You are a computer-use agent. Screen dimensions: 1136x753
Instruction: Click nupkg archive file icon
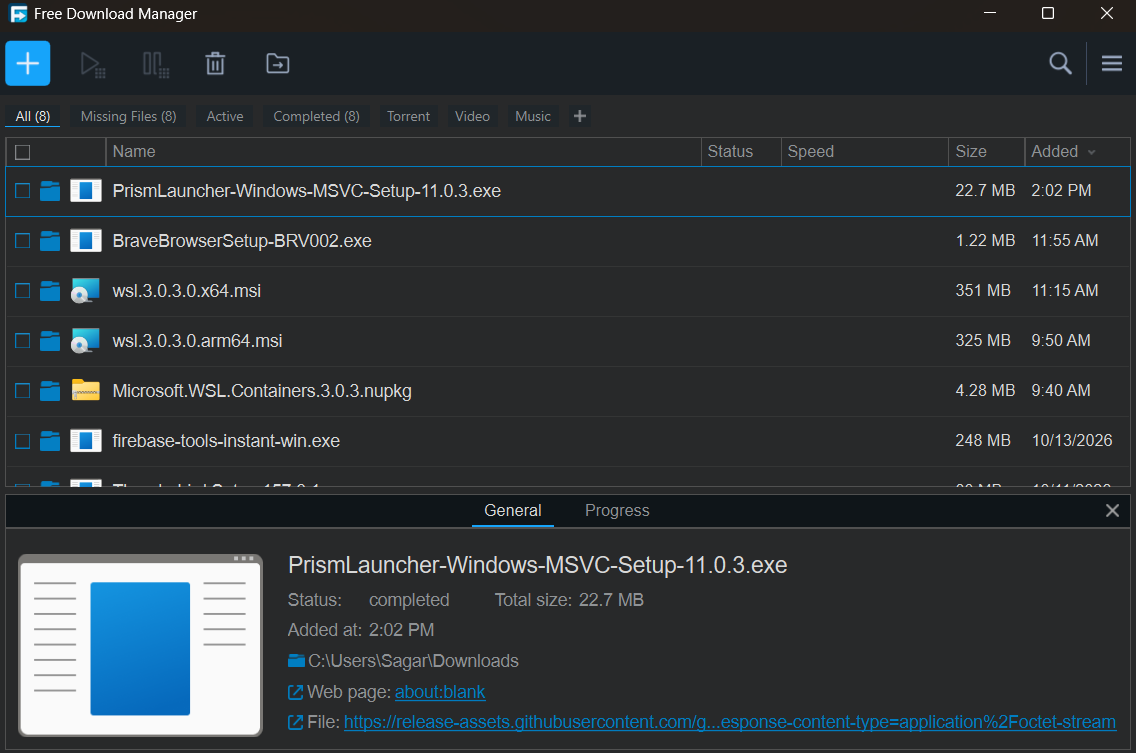click(85, 390)
